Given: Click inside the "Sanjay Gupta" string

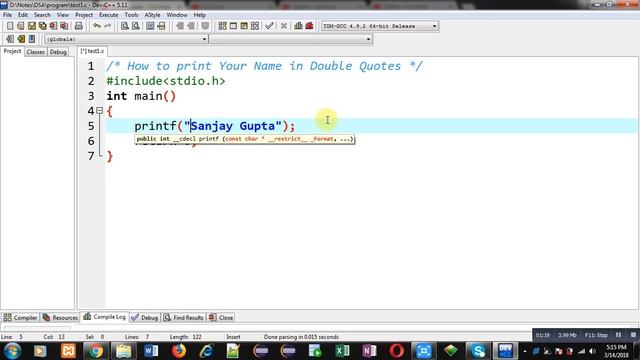Looking at the screenshot, I should pos(233,126).
